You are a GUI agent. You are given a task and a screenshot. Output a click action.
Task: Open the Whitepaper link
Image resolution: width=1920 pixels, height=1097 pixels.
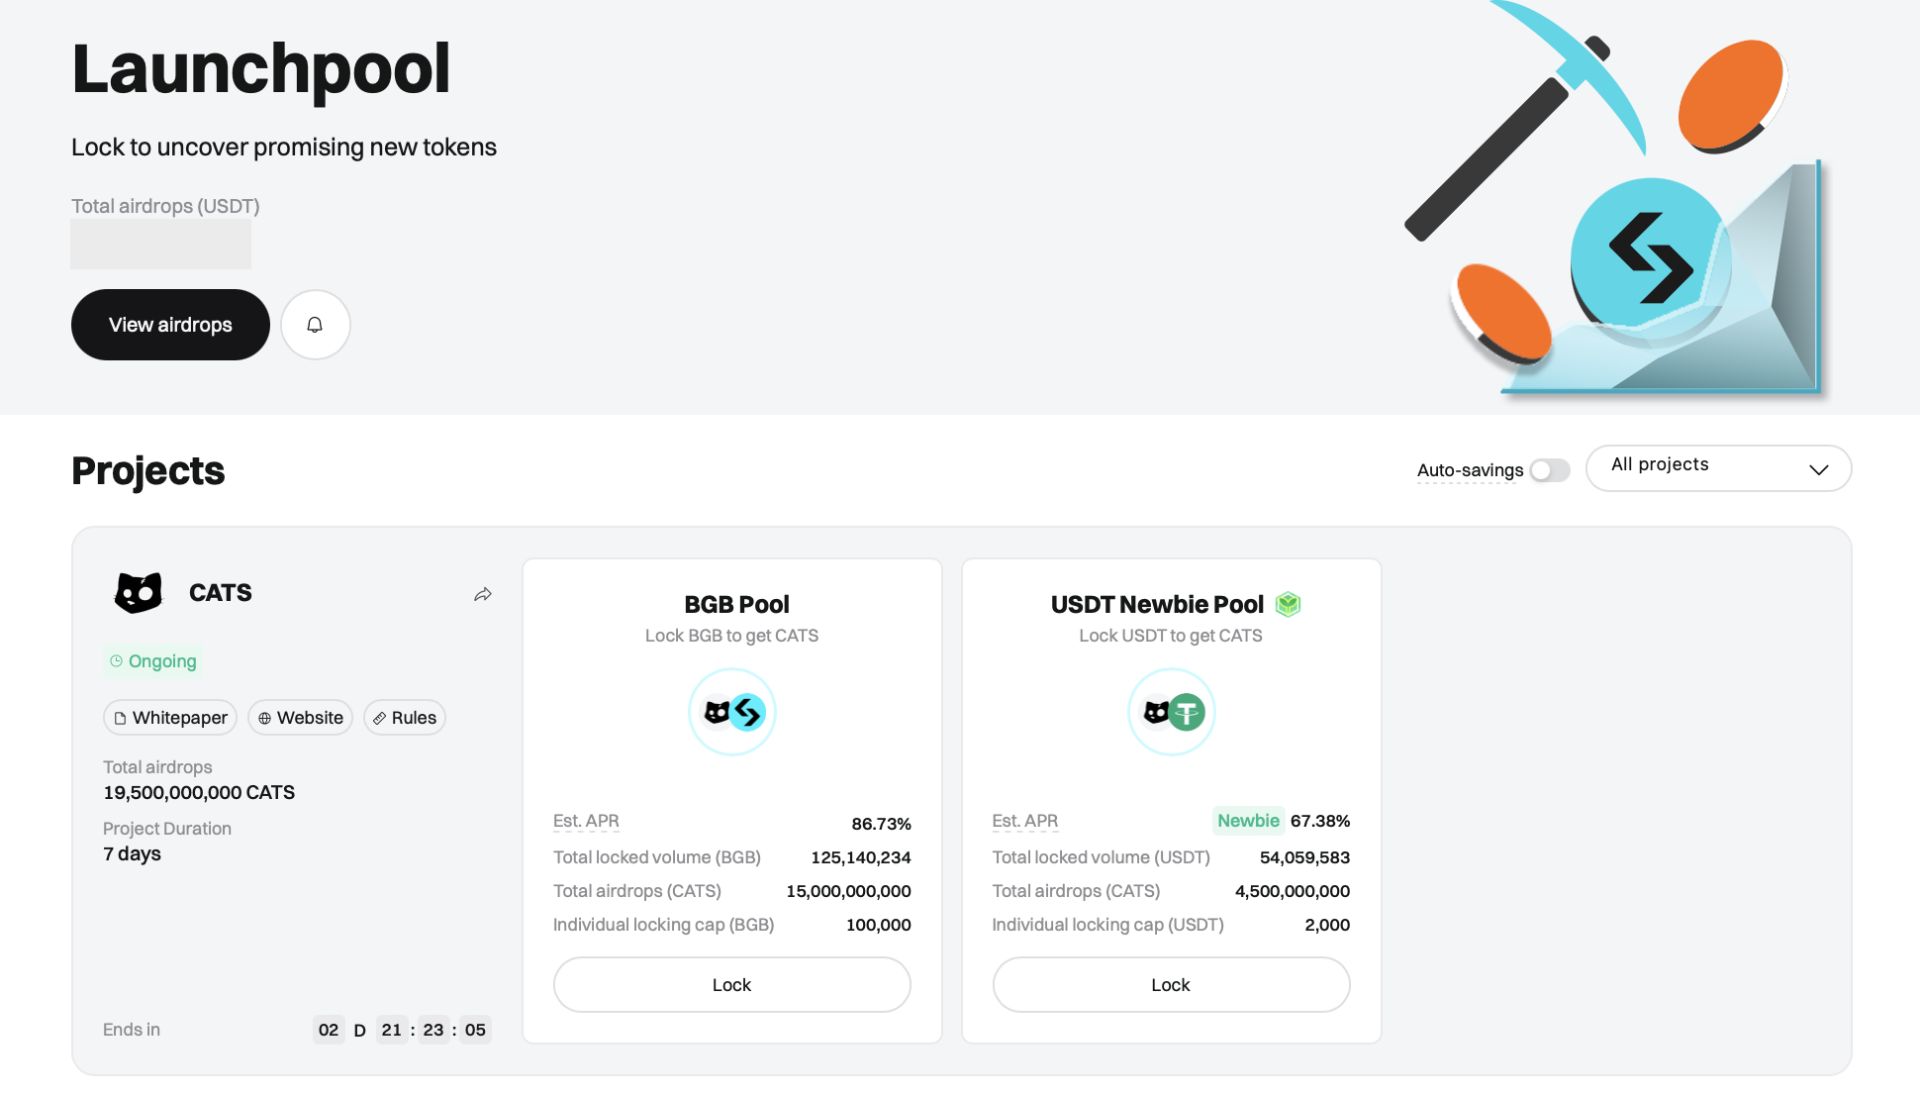(x=170, y=718)
